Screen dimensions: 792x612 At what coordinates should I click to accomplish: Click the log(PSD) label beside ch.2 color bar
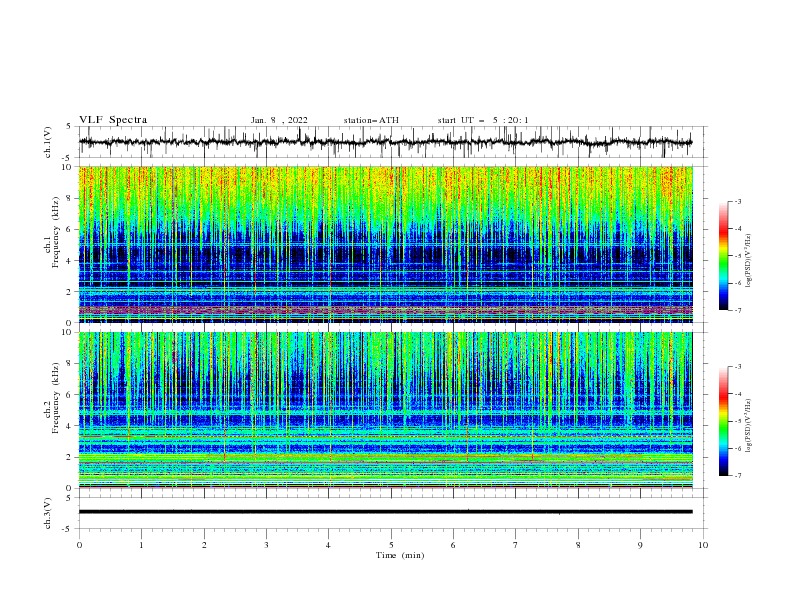pyautogui.click(x=748, y=426)
